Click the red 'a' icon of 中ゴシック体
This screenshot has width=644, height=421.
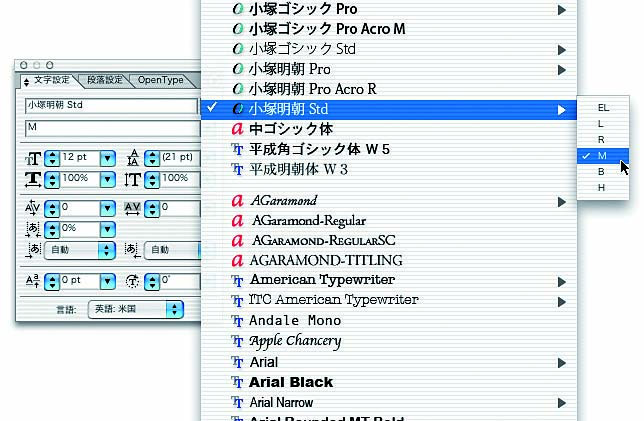coord(238,129)
